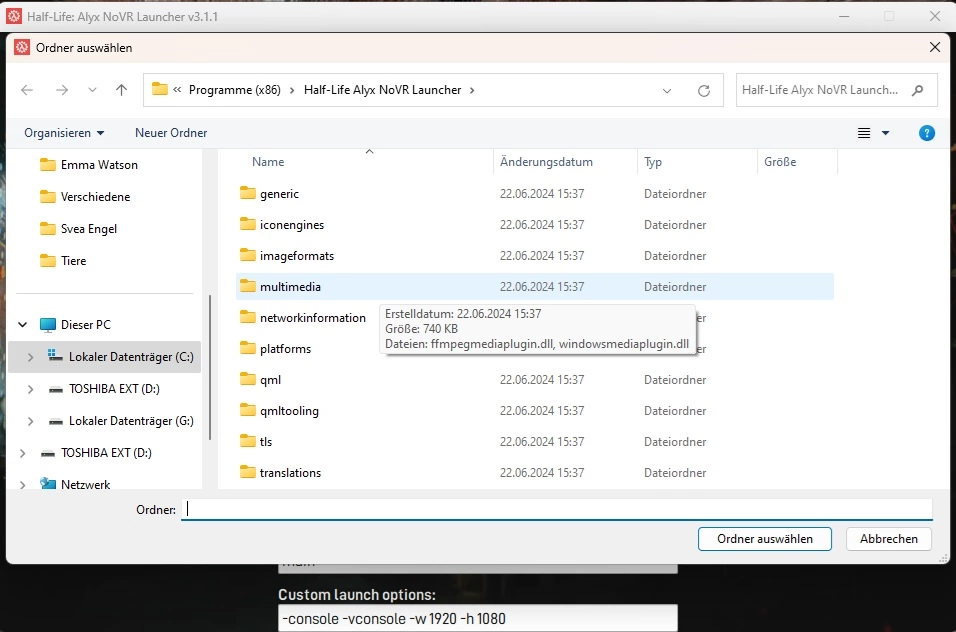Open Verschiedene folder in sidebar
Viewport: 956px width, 632px height.
(x=95, y=197)
